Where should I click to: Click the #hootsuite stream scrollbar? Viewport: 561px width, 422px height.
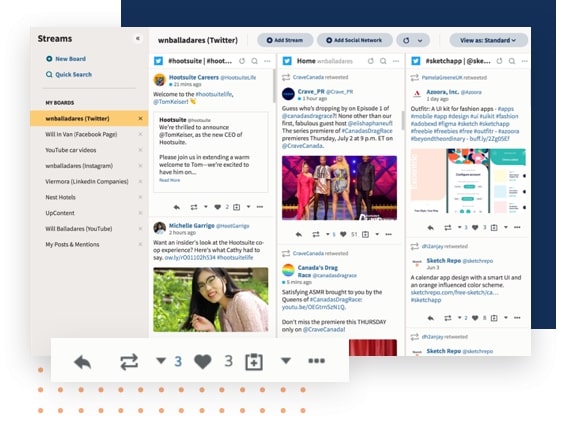pos(274,86)
